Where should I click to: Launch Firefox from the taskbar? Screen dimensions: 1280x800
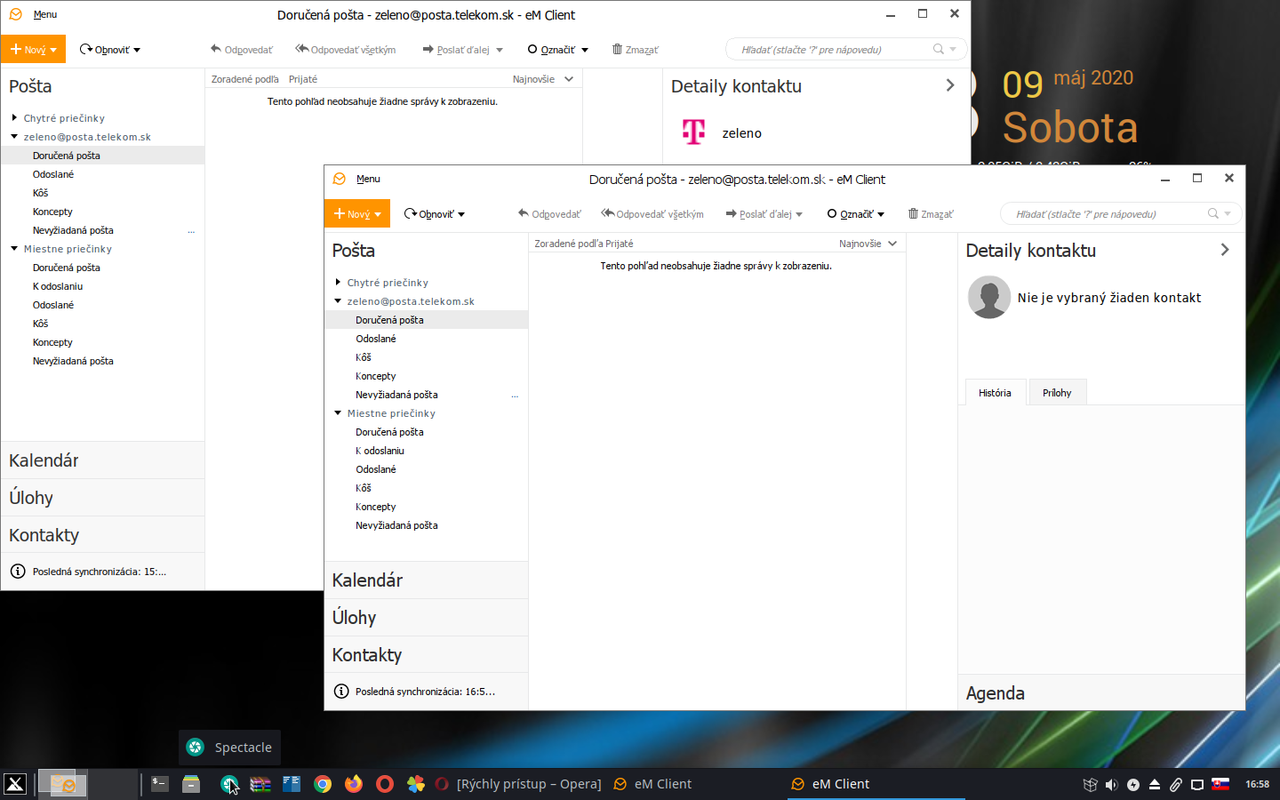coord(354,784)
